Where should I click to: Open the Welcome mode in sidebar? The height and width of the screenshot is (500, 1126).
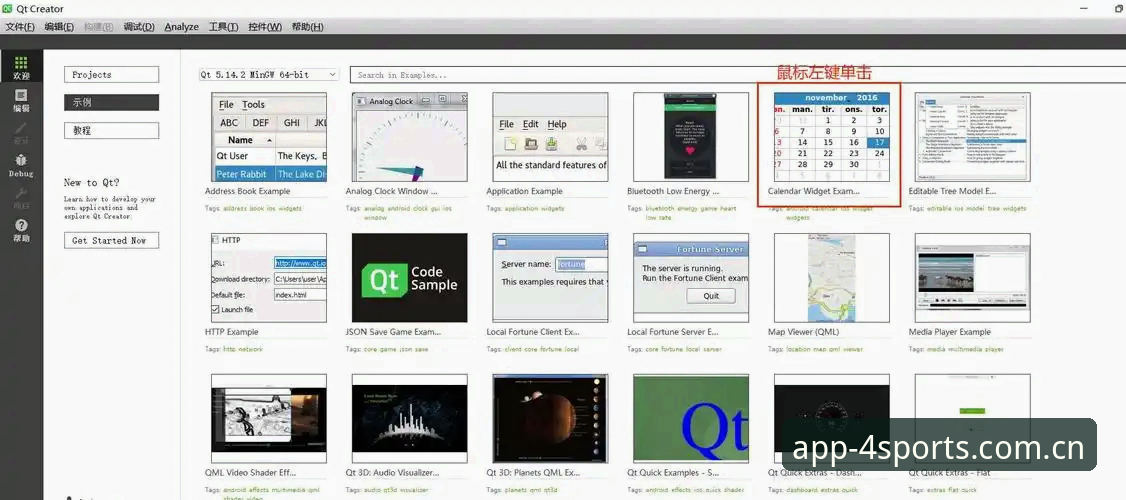[x=22, y=68]
